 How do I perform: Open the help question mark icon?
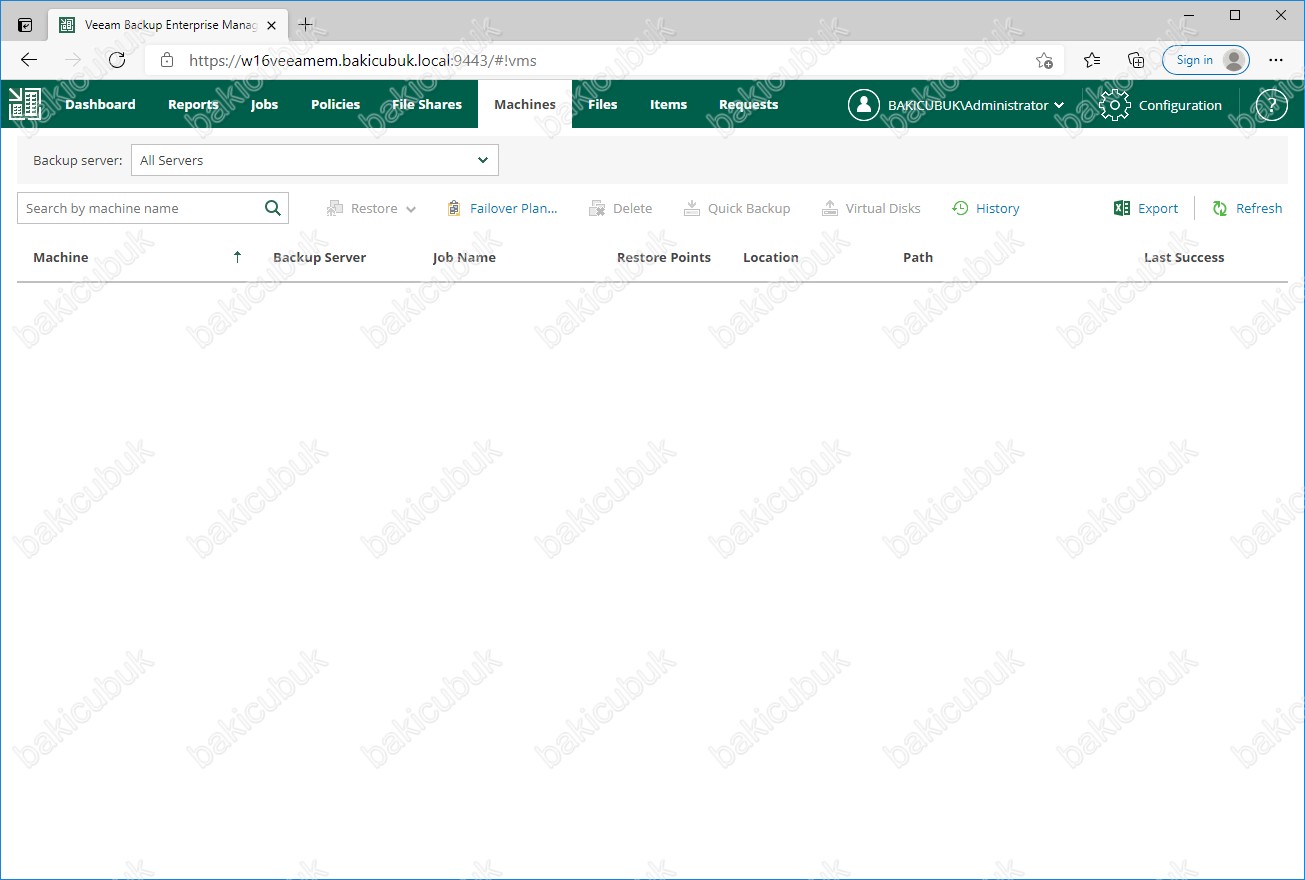pyautogui.click(x=1271, y=105)
